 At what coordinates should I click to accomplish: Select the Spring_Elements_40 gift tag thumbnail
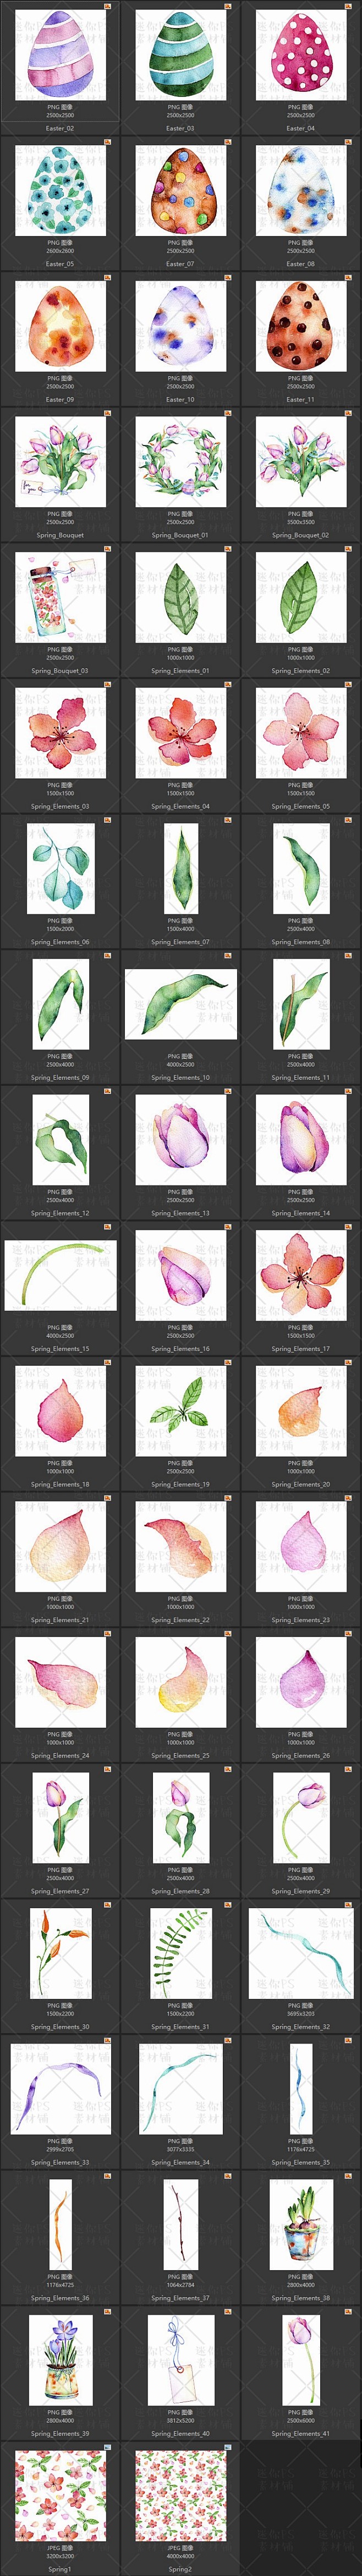181,2361
